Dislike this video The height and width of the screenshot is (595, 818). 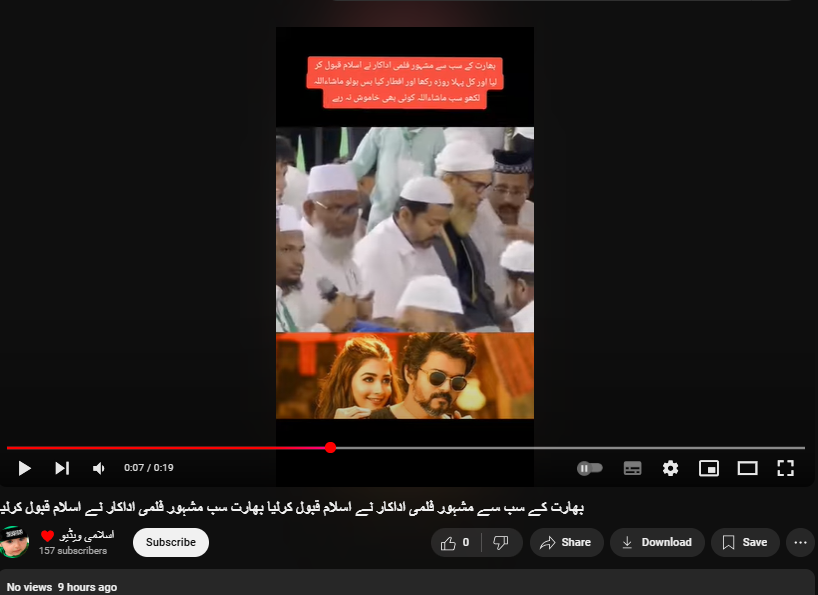tap(501, 542)
